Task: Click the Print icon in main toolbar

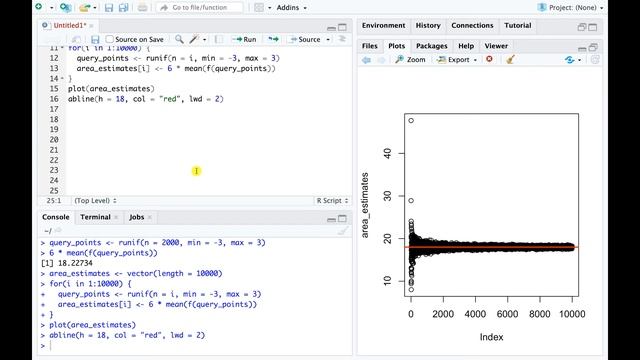Action: 142,7
